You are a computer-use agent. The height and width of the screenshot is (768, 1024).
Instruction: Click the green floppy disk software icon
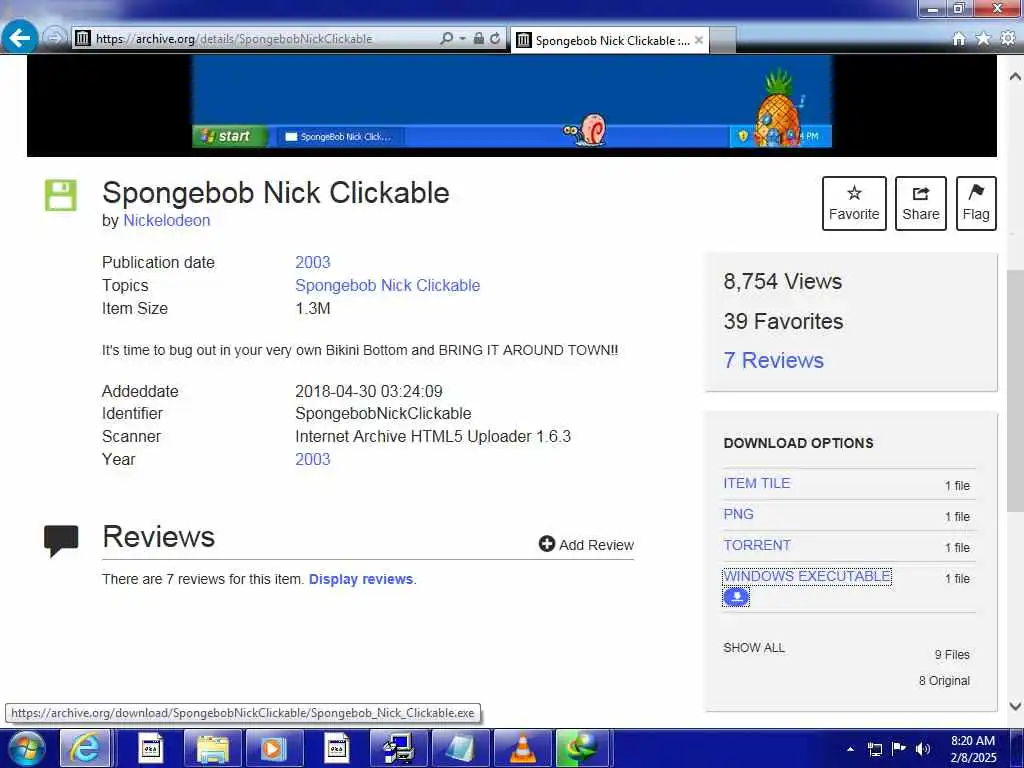pyautogui.click(x=61, y=195)
